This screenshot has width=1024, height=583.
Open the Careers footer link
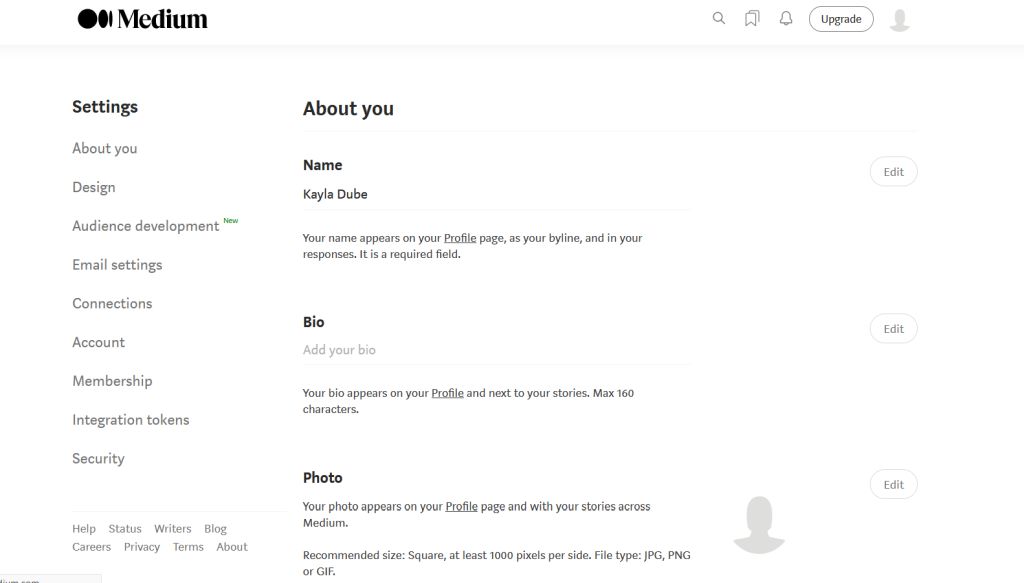[x=91, y=547]
